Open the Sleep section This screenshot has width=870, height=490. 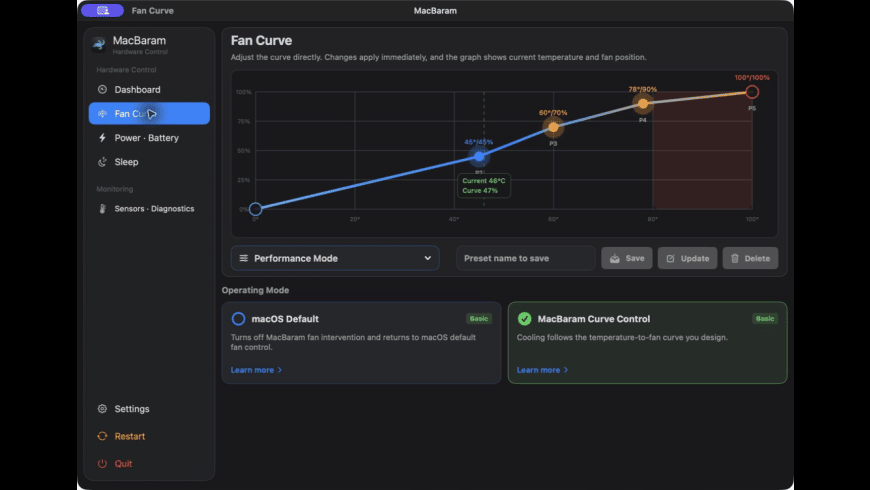[149, 162]
